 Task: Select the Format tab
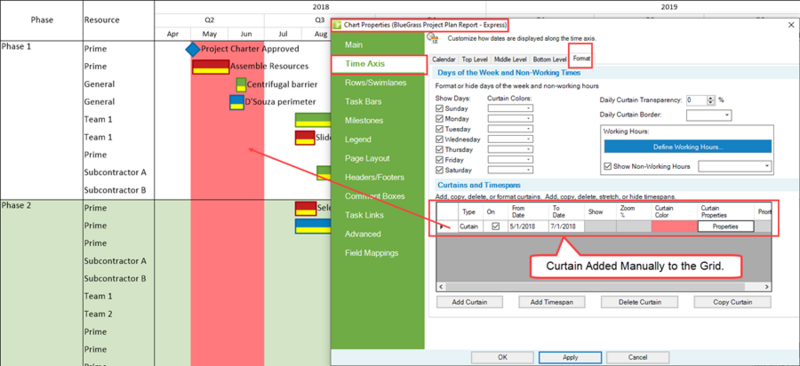tap(581, 59)
